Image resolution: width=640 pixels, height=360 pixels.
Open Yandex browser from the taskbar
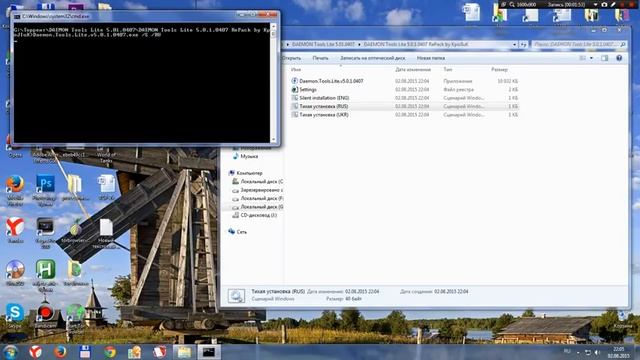tap(36, 352)
